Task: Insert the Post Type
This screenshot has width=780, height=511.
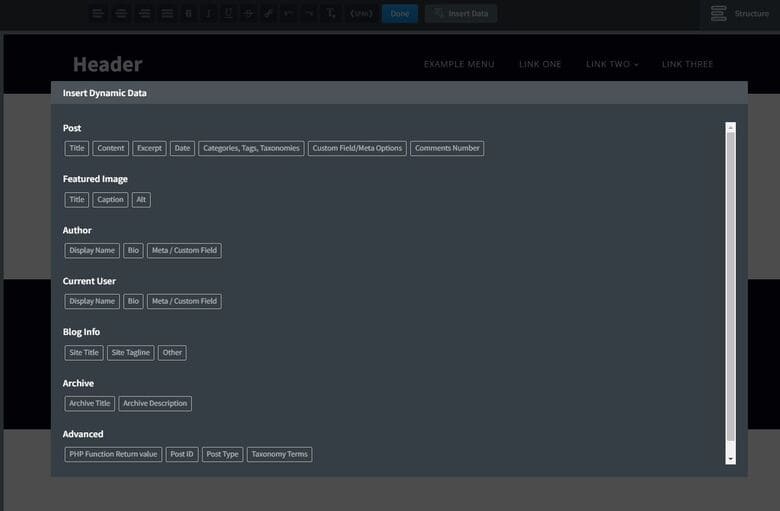Action: coord(222,454)
